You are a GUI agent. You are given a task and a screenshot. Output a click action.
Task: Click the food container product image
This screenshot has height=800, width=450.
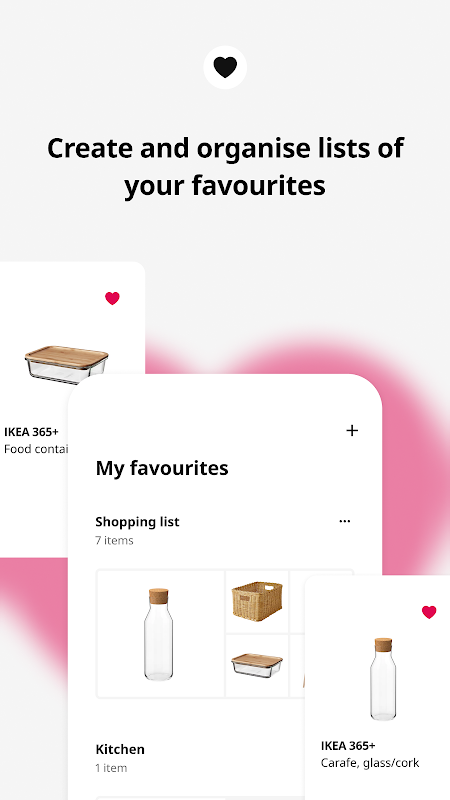pyautogui.click(x=66, y=364)
